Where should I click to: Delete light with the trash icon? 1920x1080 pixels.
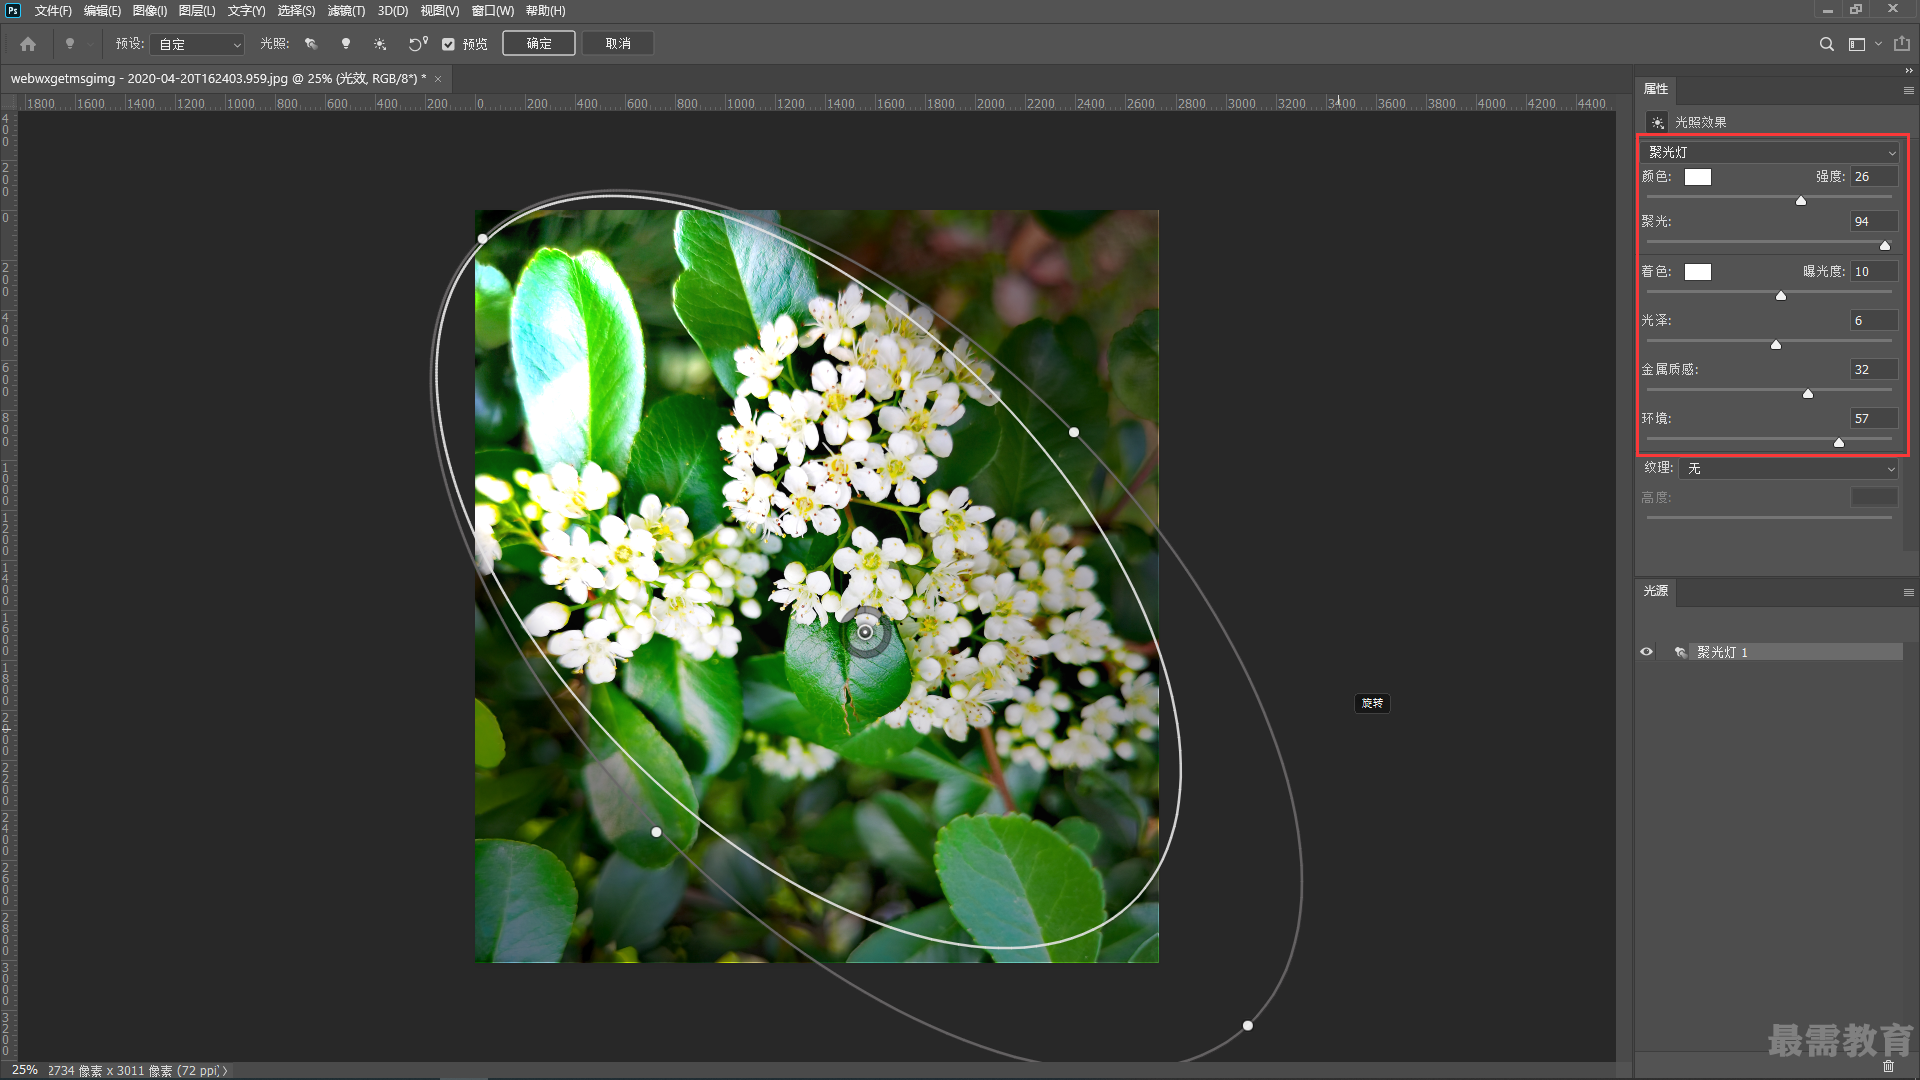[1888, 1066]
